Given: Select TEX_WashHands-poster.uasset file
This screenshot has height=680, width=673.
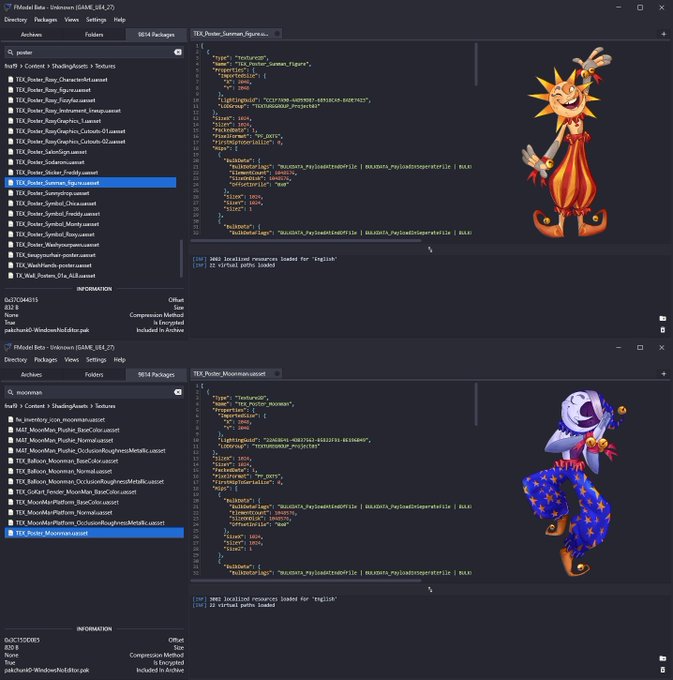Looking at the screenshot, I should pos(90,265).
